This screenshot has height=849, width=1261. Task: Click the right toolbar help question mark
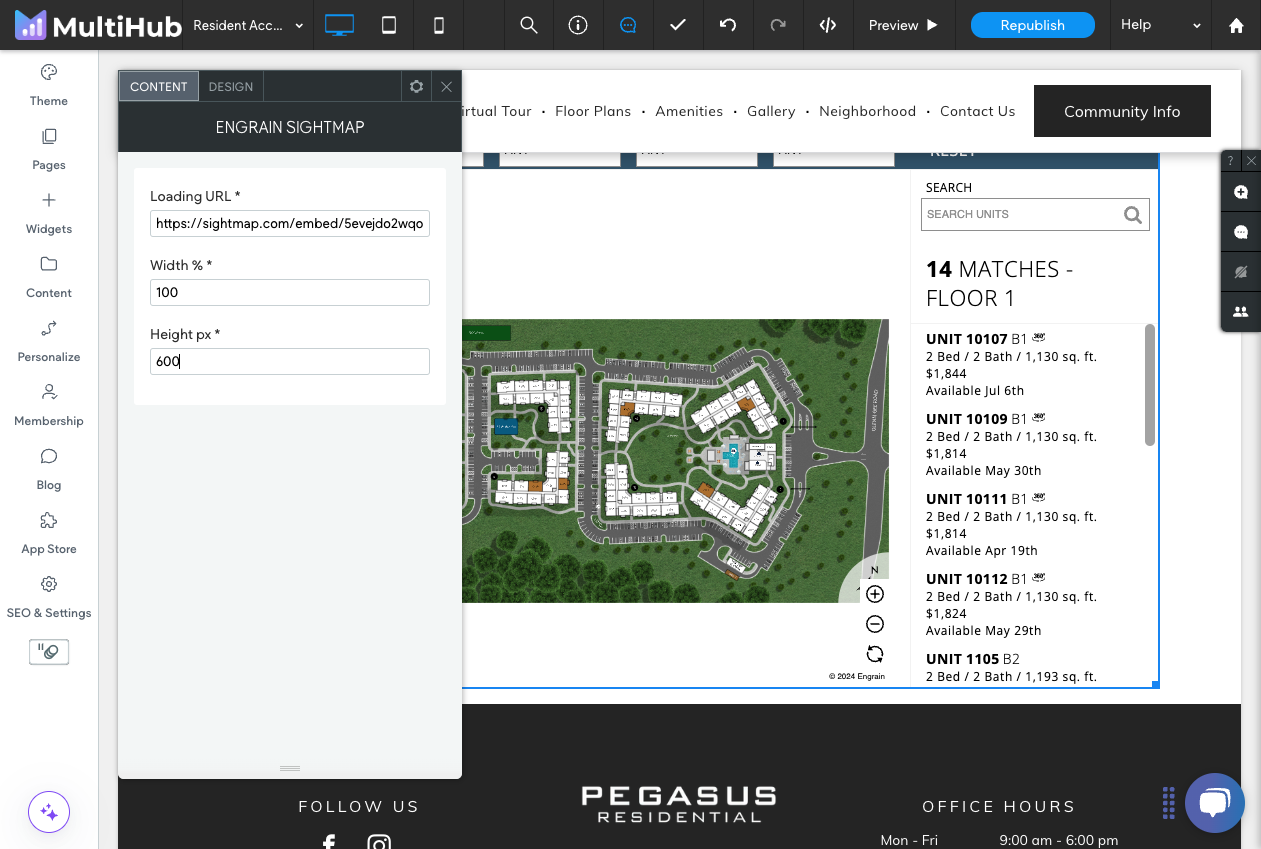click(1231, 160)
